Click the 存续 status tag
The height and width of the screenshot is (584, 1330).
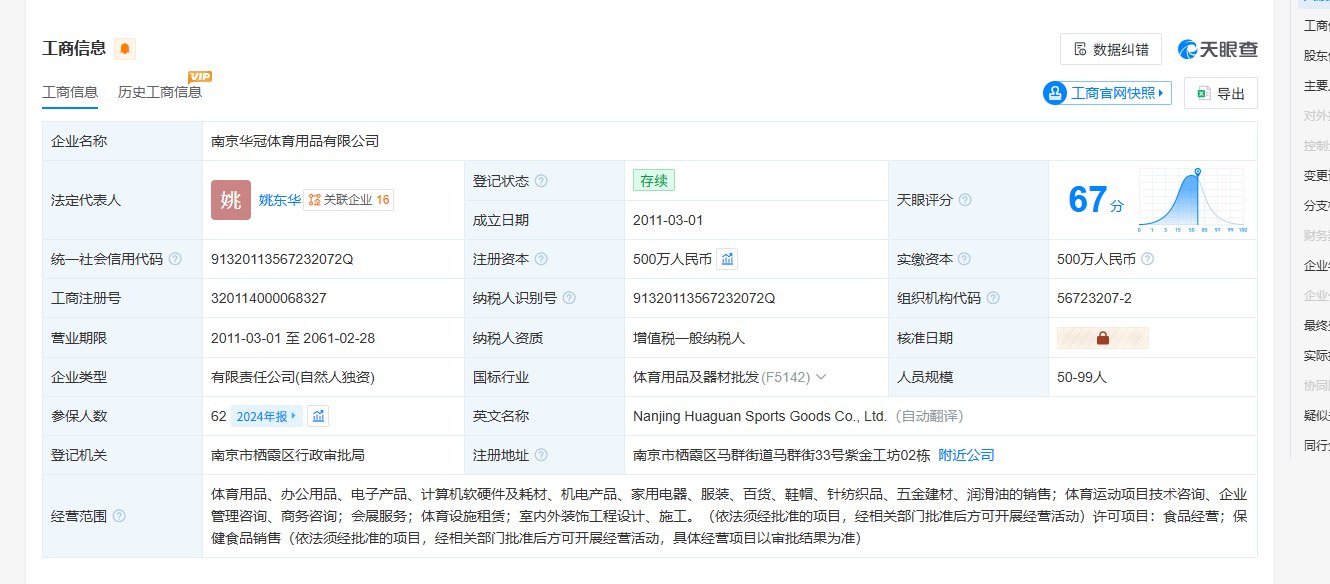coord(654,181)
